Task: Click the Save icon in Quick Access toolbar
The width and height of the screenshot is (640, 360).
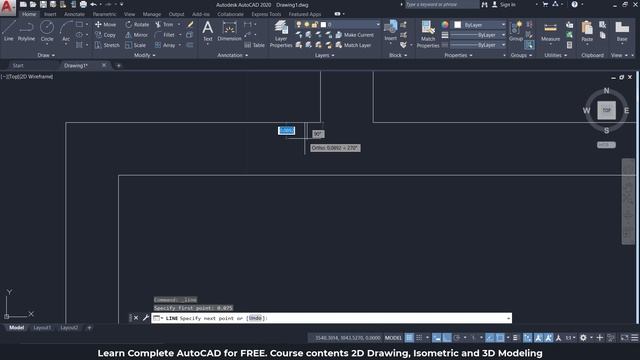Action: click(43, 4)
